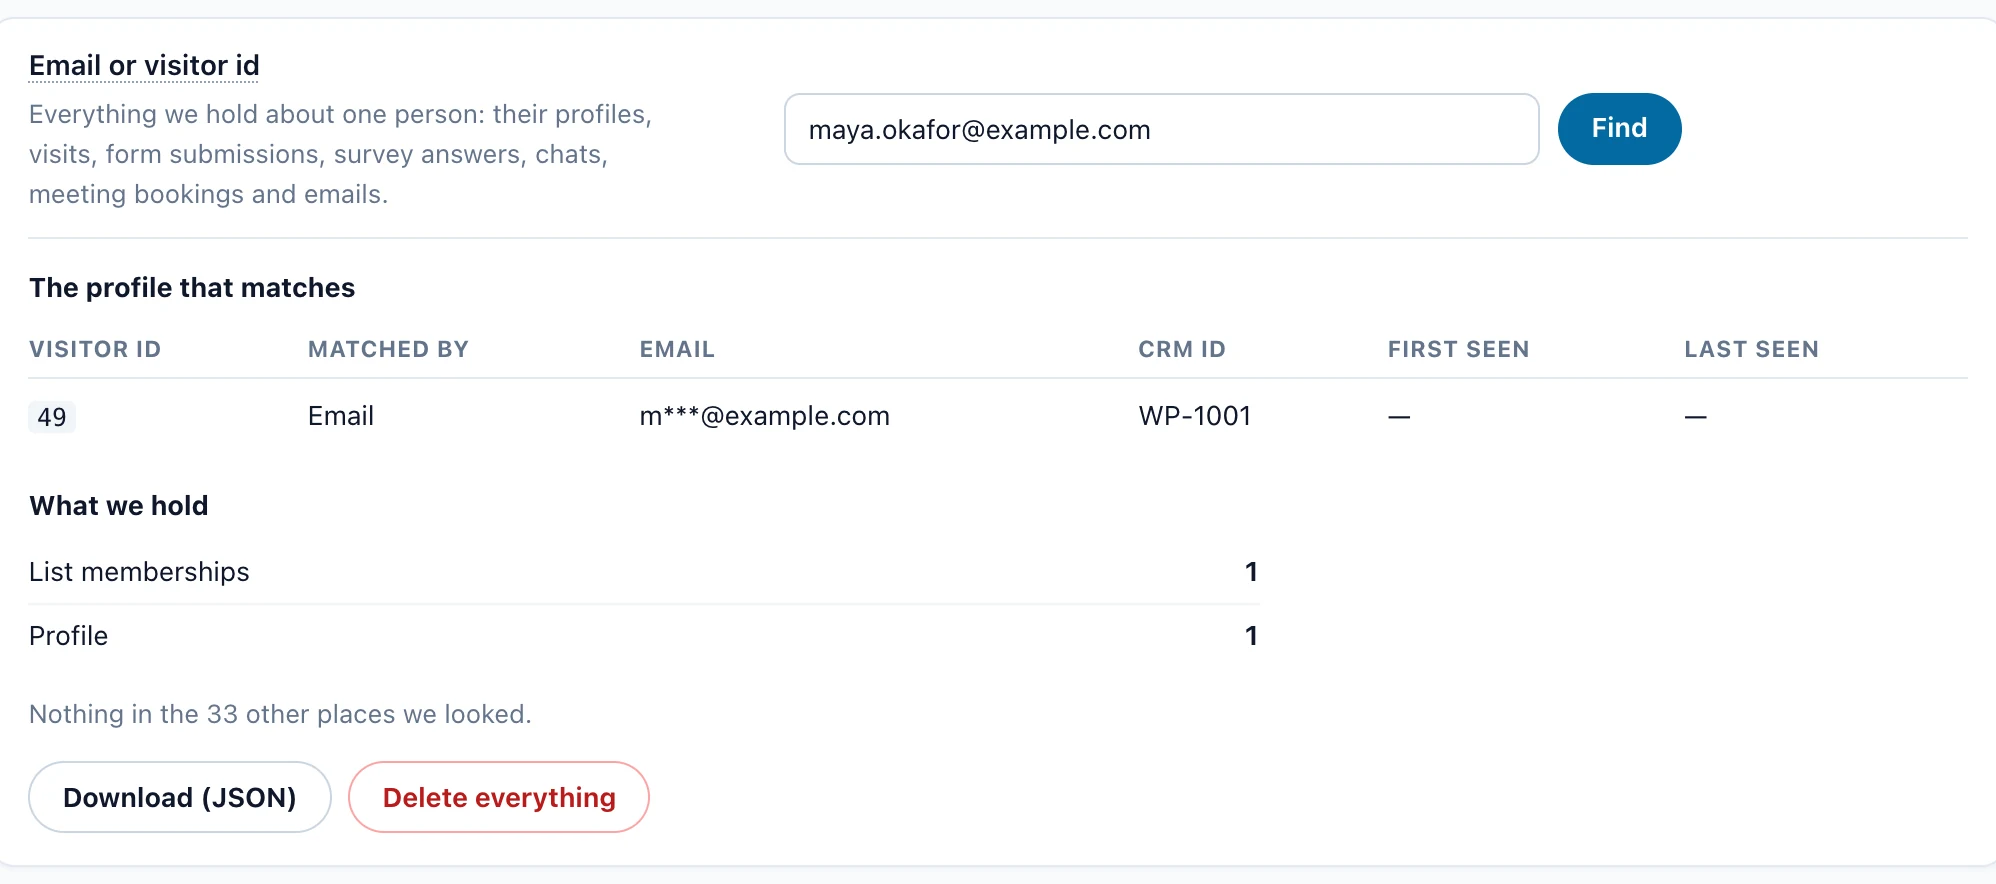Click Delete everything button
The width and height of the screenshot is (1996, 884).
499,797
